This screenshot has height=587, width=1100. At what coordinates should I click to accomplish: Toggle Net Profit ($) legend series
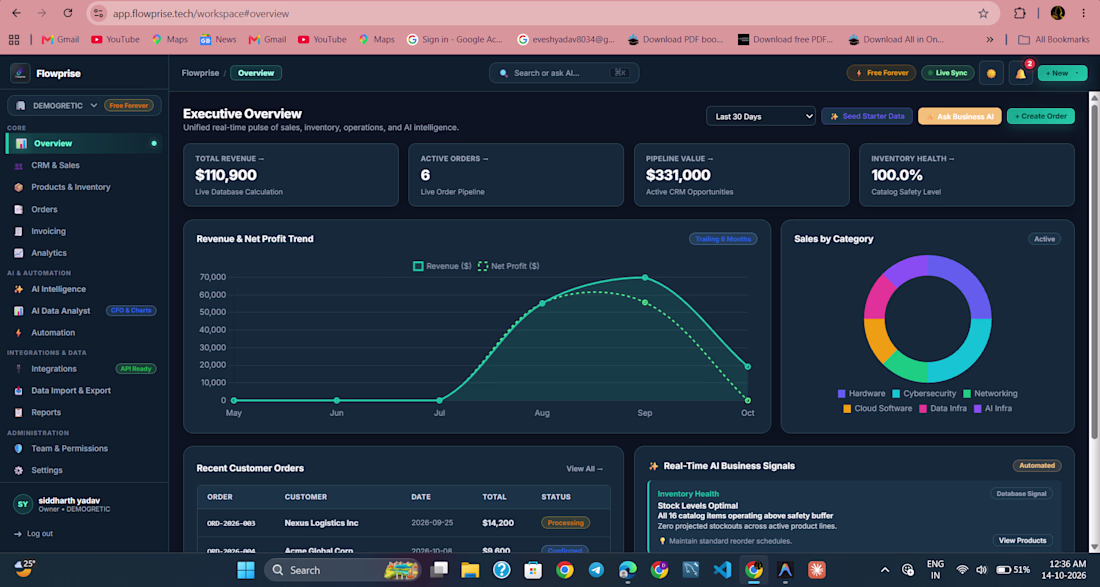click(509, 266)
